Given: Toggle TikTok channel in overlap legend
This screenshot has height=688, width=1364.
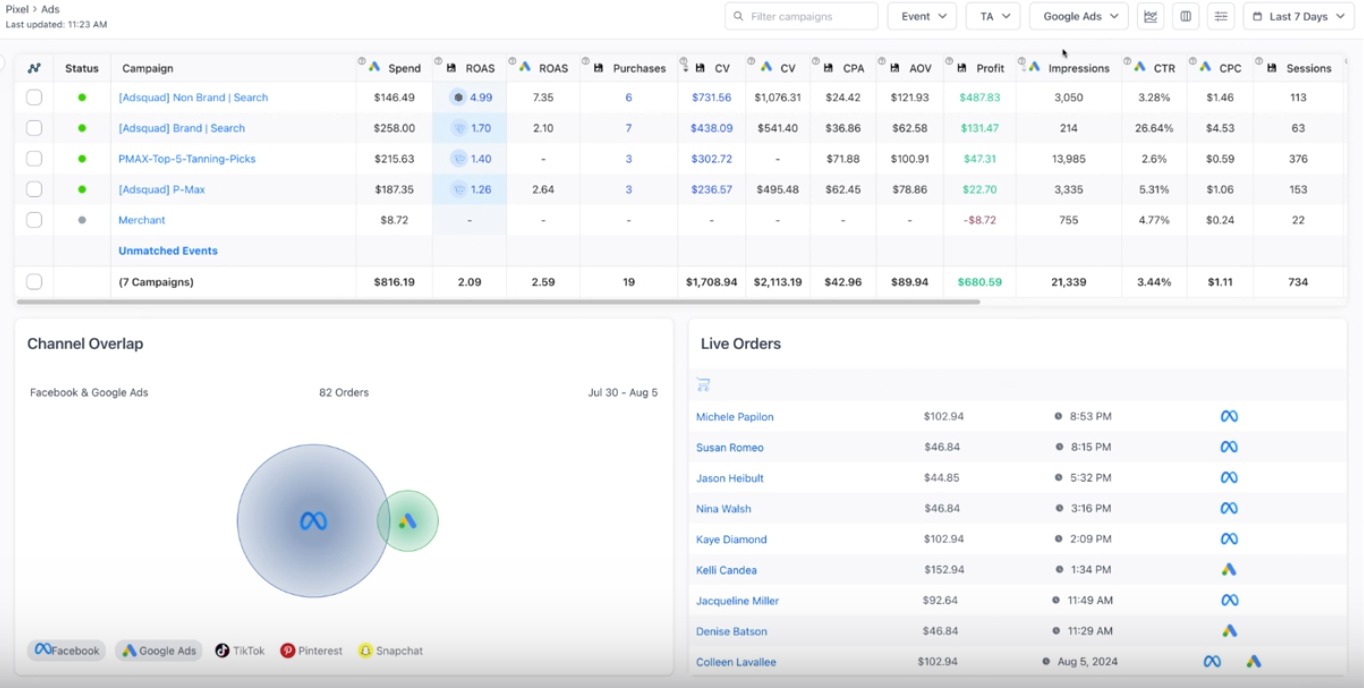Looking at the screenshot, I should [x=240, y=650].
